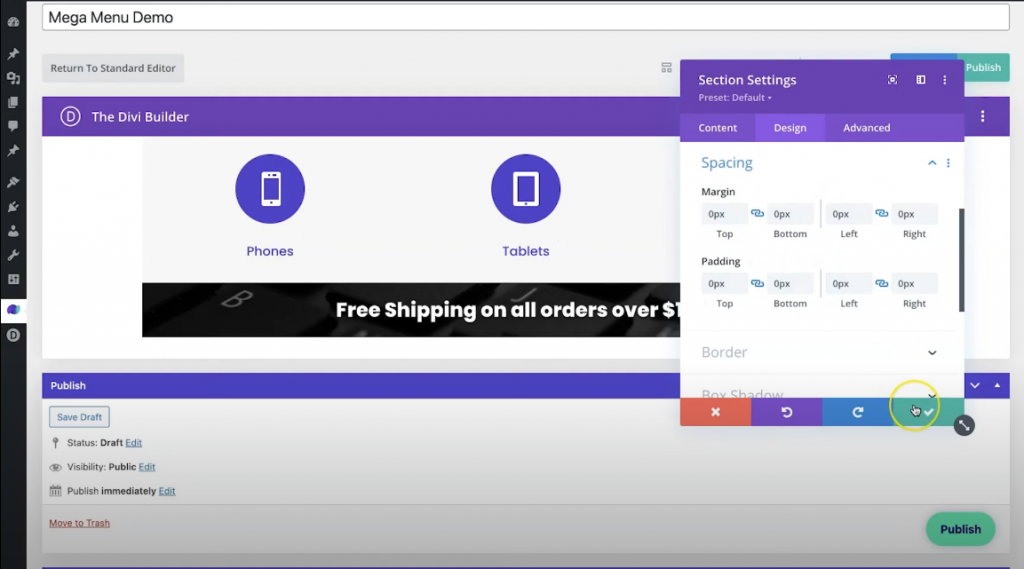The height and width of the screenshot is (569, 1024).
Task: Click the Phones label text
Action: pos(270,251)
